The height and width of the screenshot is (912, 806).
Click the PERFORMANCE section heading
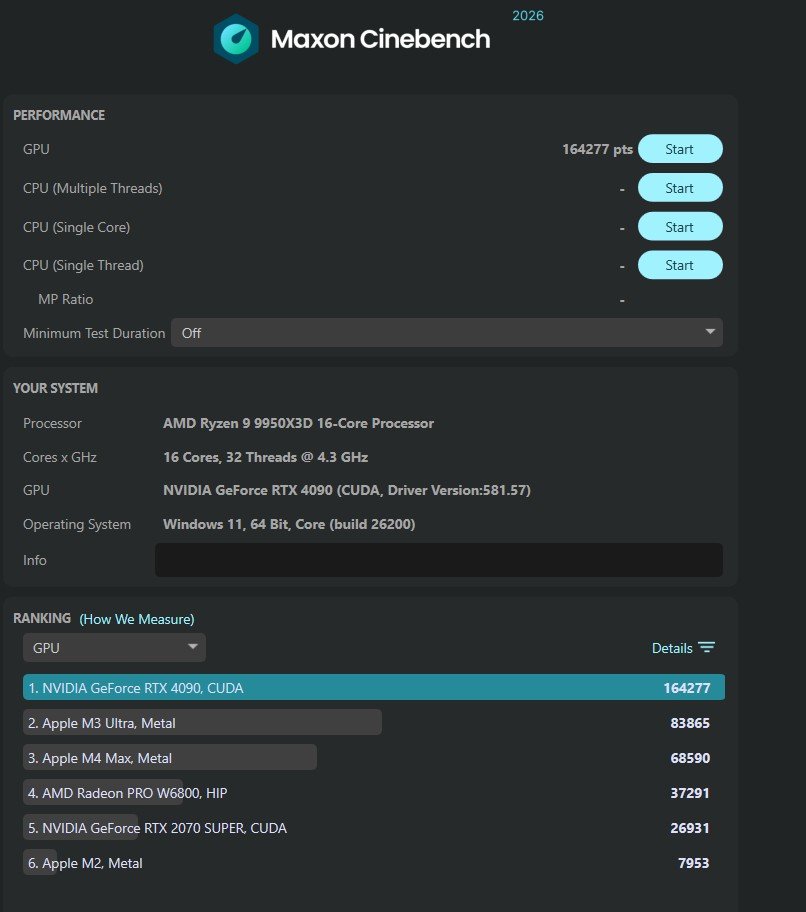pos(59,115)
